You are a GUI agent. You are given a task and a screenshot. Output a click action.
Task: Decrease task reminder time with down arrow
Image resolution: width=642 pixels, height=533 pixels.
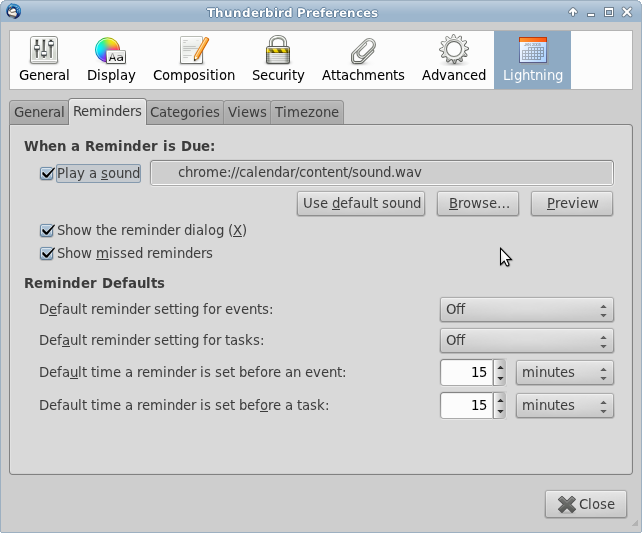pos(500,412)
